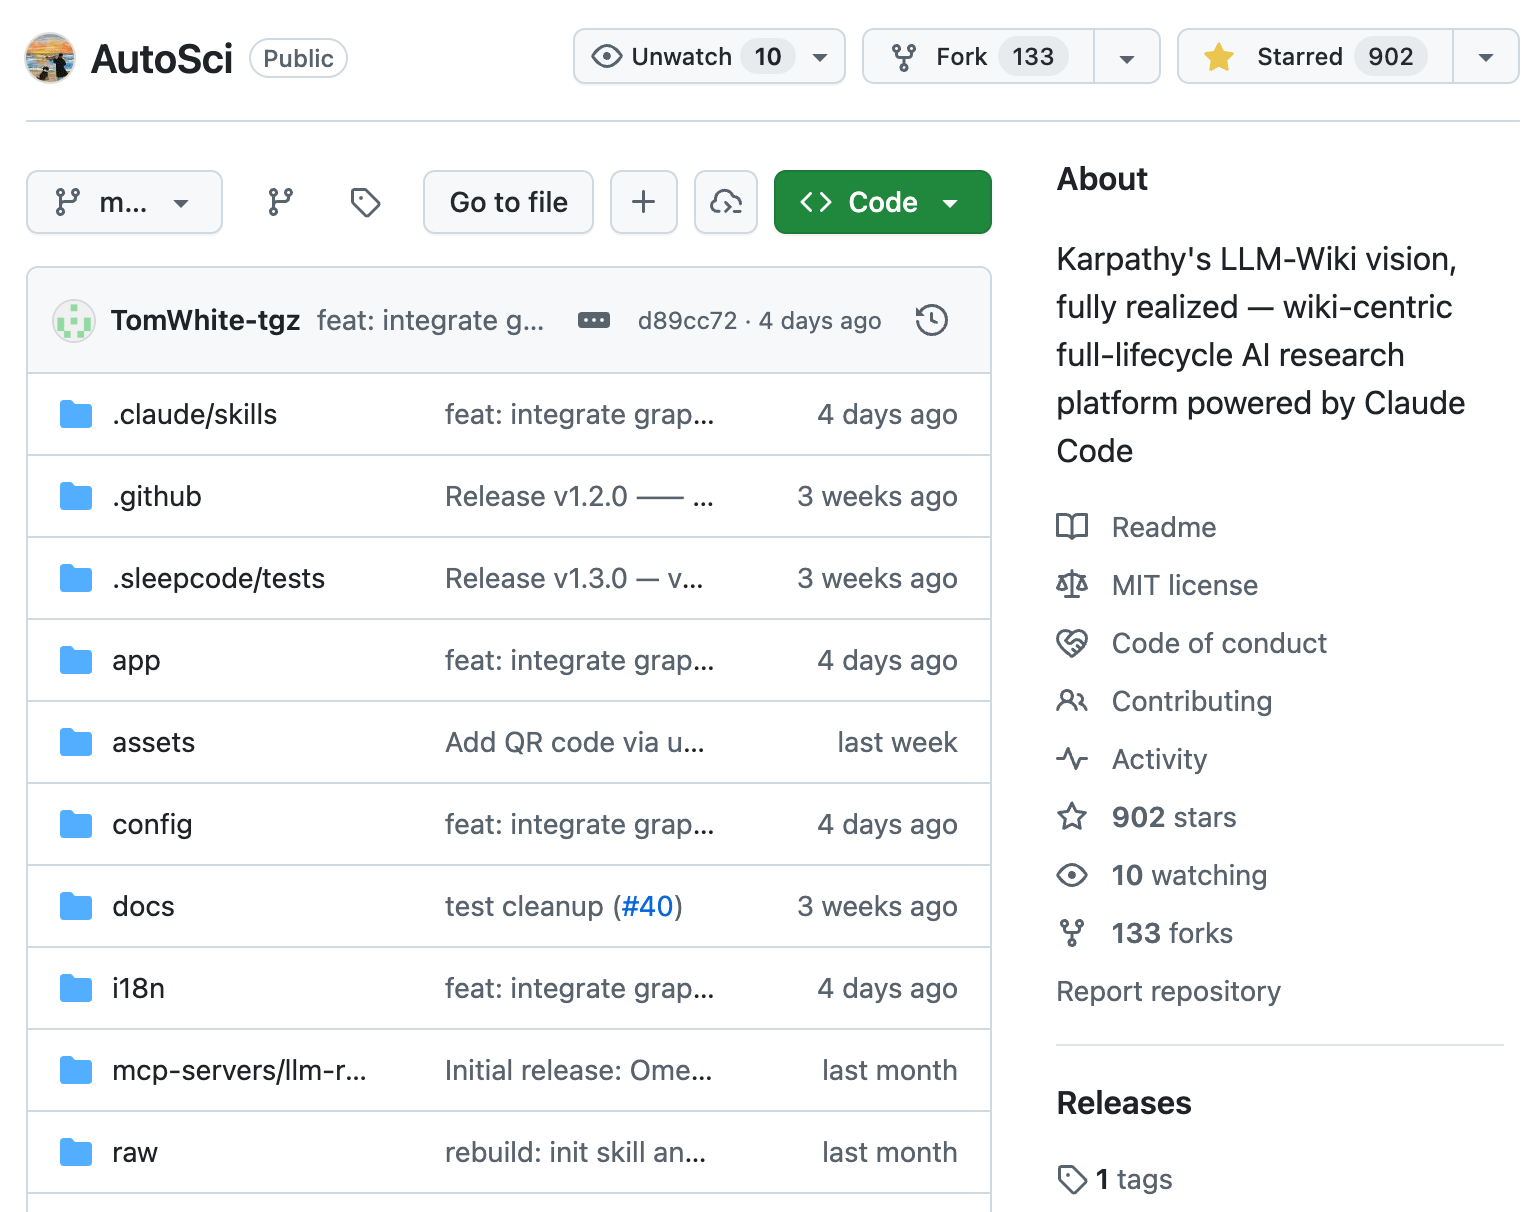View the 133 forks link
The width and height of the screenshot is (1538, 1212).
tap(1172, 933)
